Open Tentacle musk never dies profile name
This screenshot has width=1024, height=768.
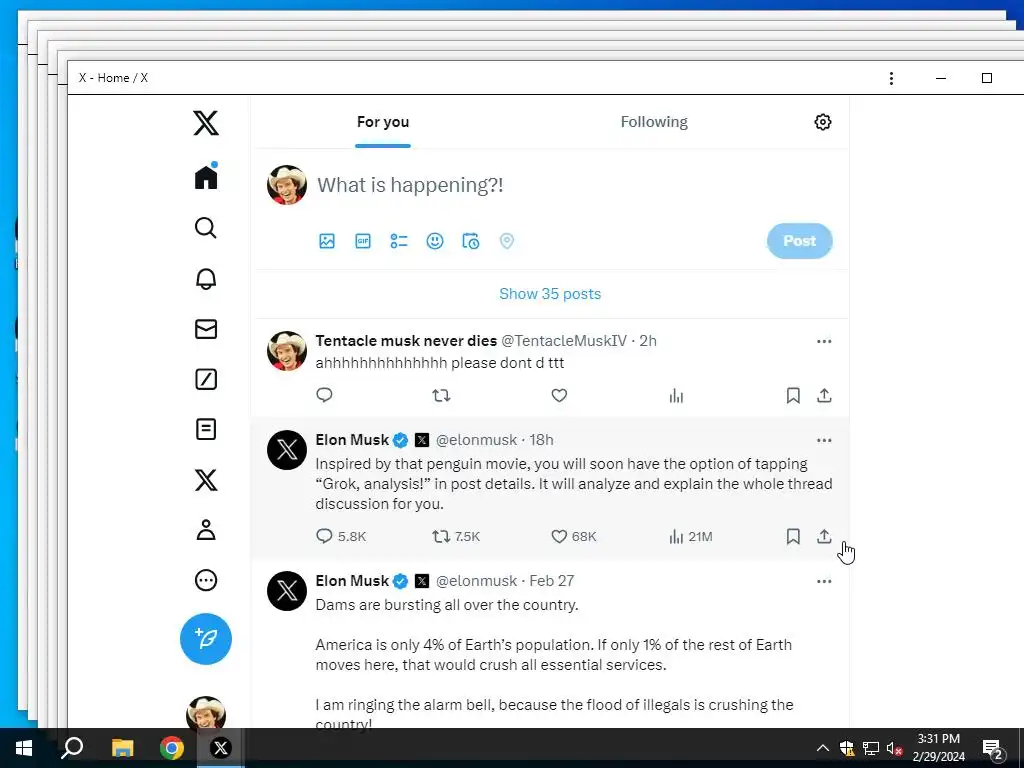(x=406, y=340)
